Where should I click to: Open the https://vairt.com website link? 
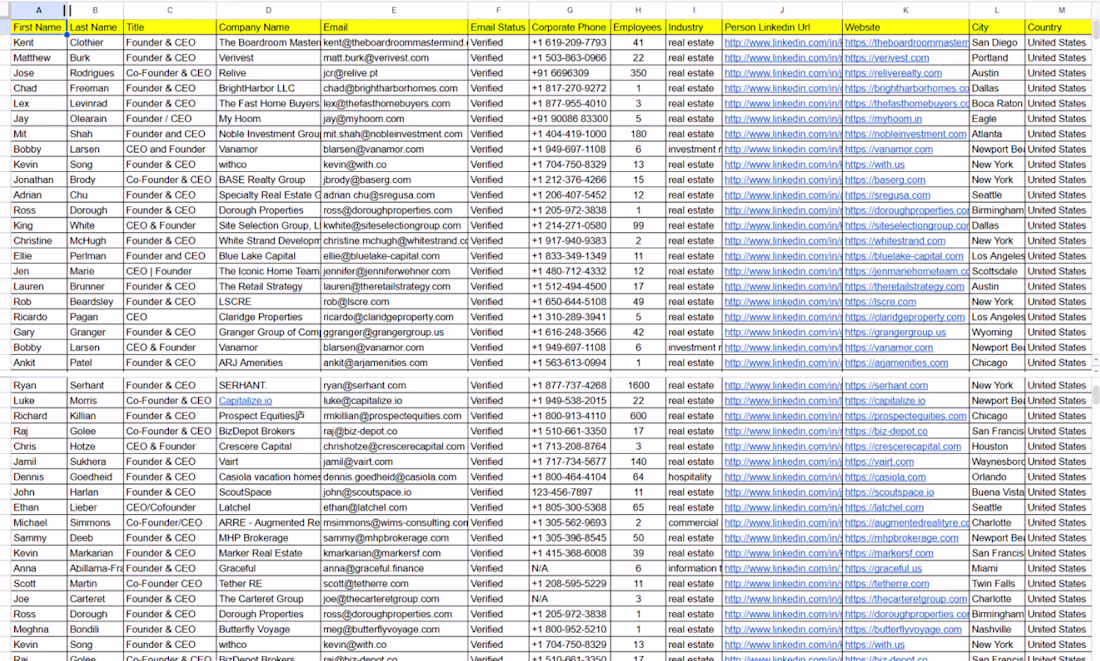point(879,462)
